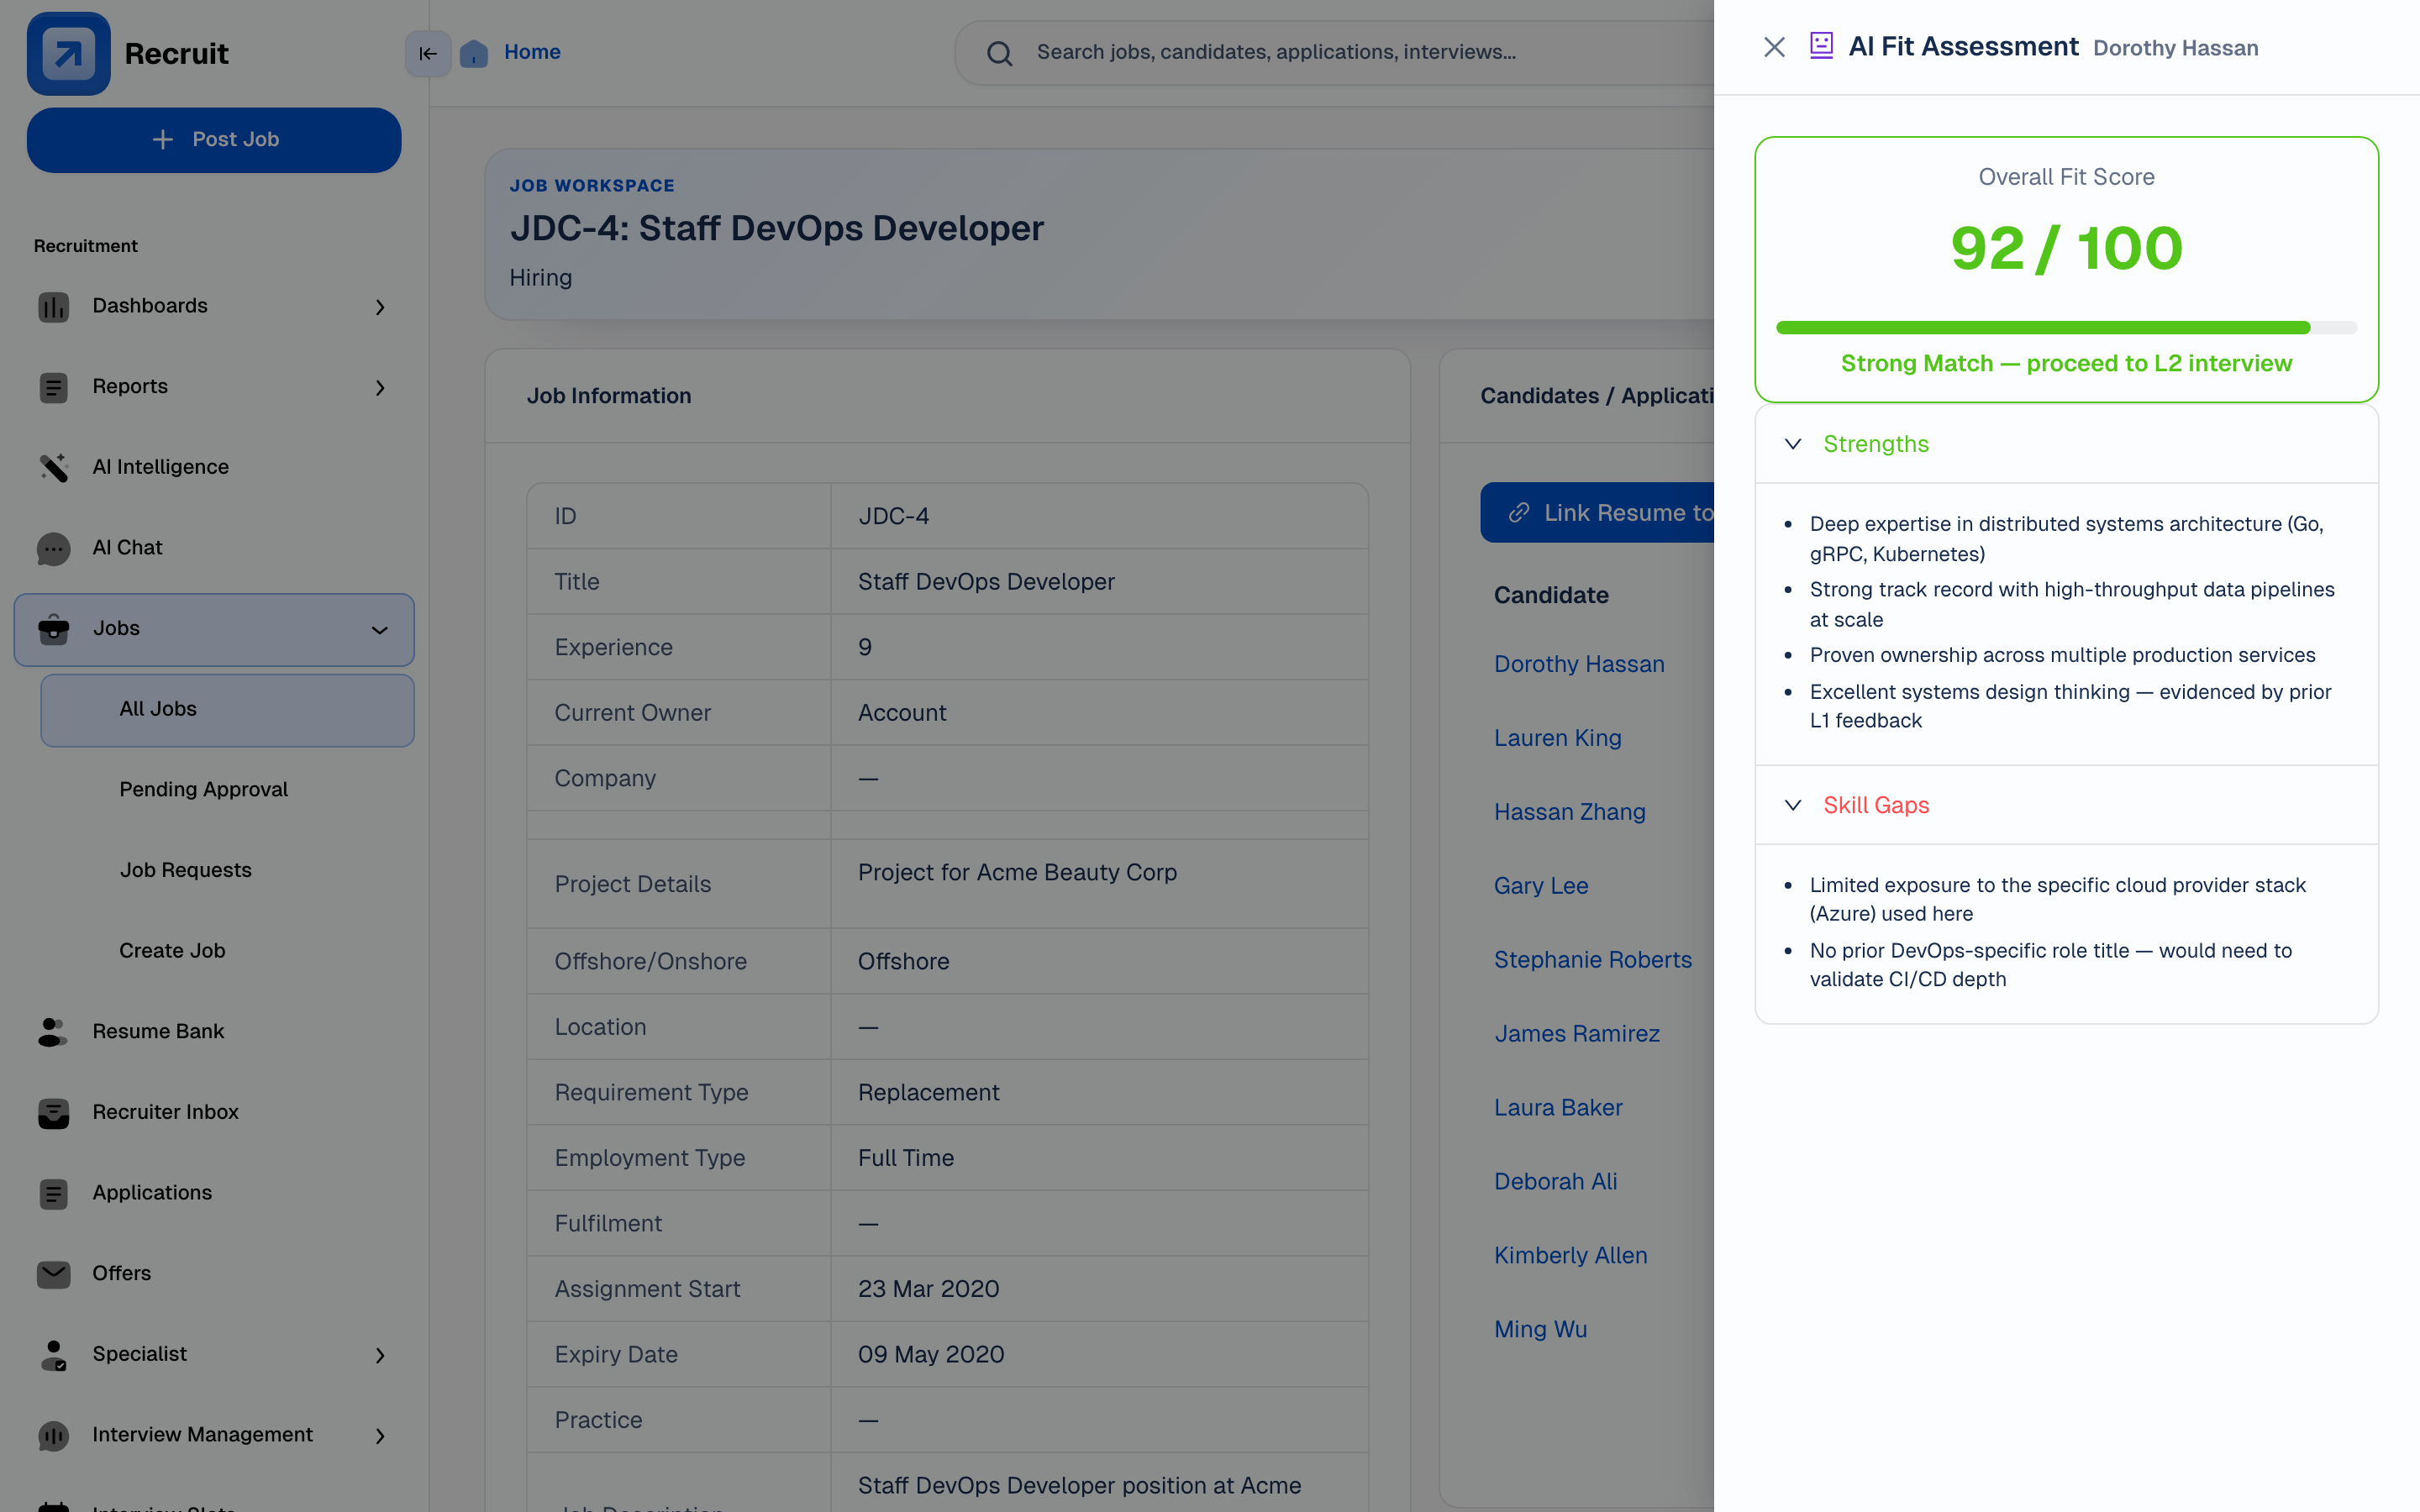Image resolution: width=2420 pixels, height=1512 pixels.
Task: Open Lauren King's candidate link
Action: [1557, 738]
